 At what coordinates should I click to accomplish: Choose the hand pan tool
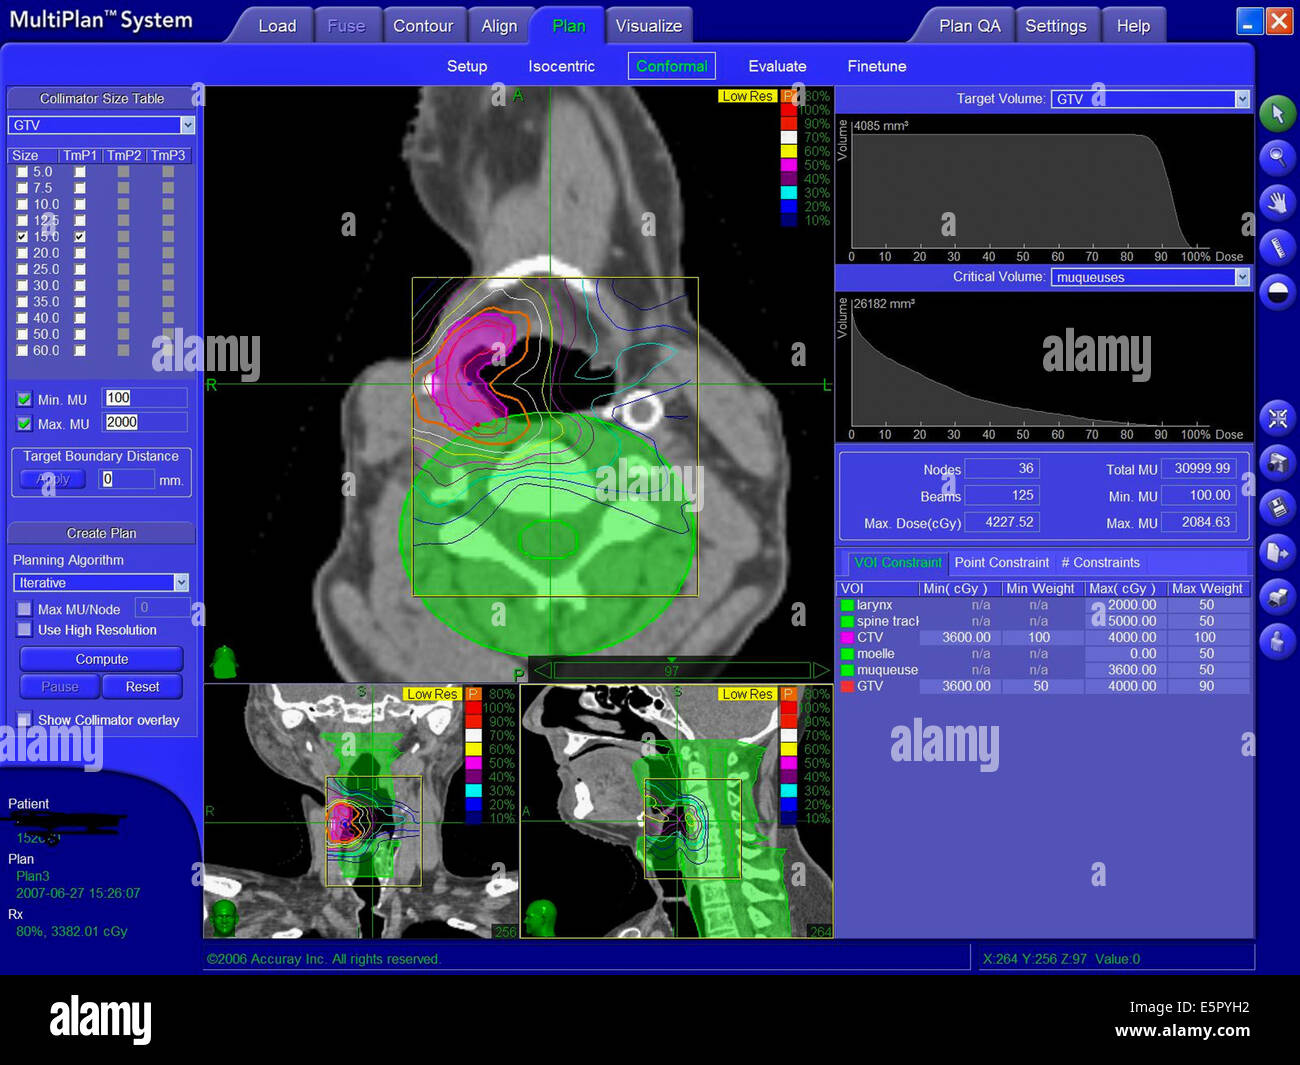pyautogui.click(x=1277, y=203)
